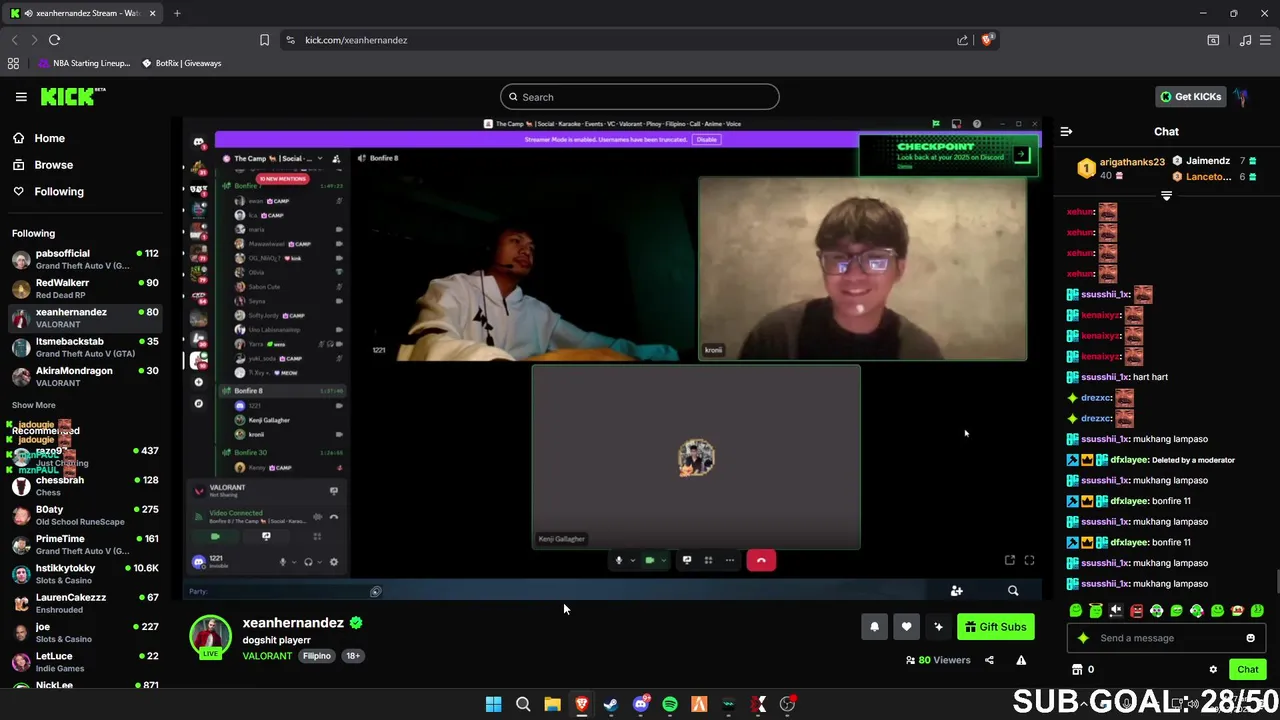Open Steam from the taskbar
This screenshot has height=720, width=1280.
611,704
